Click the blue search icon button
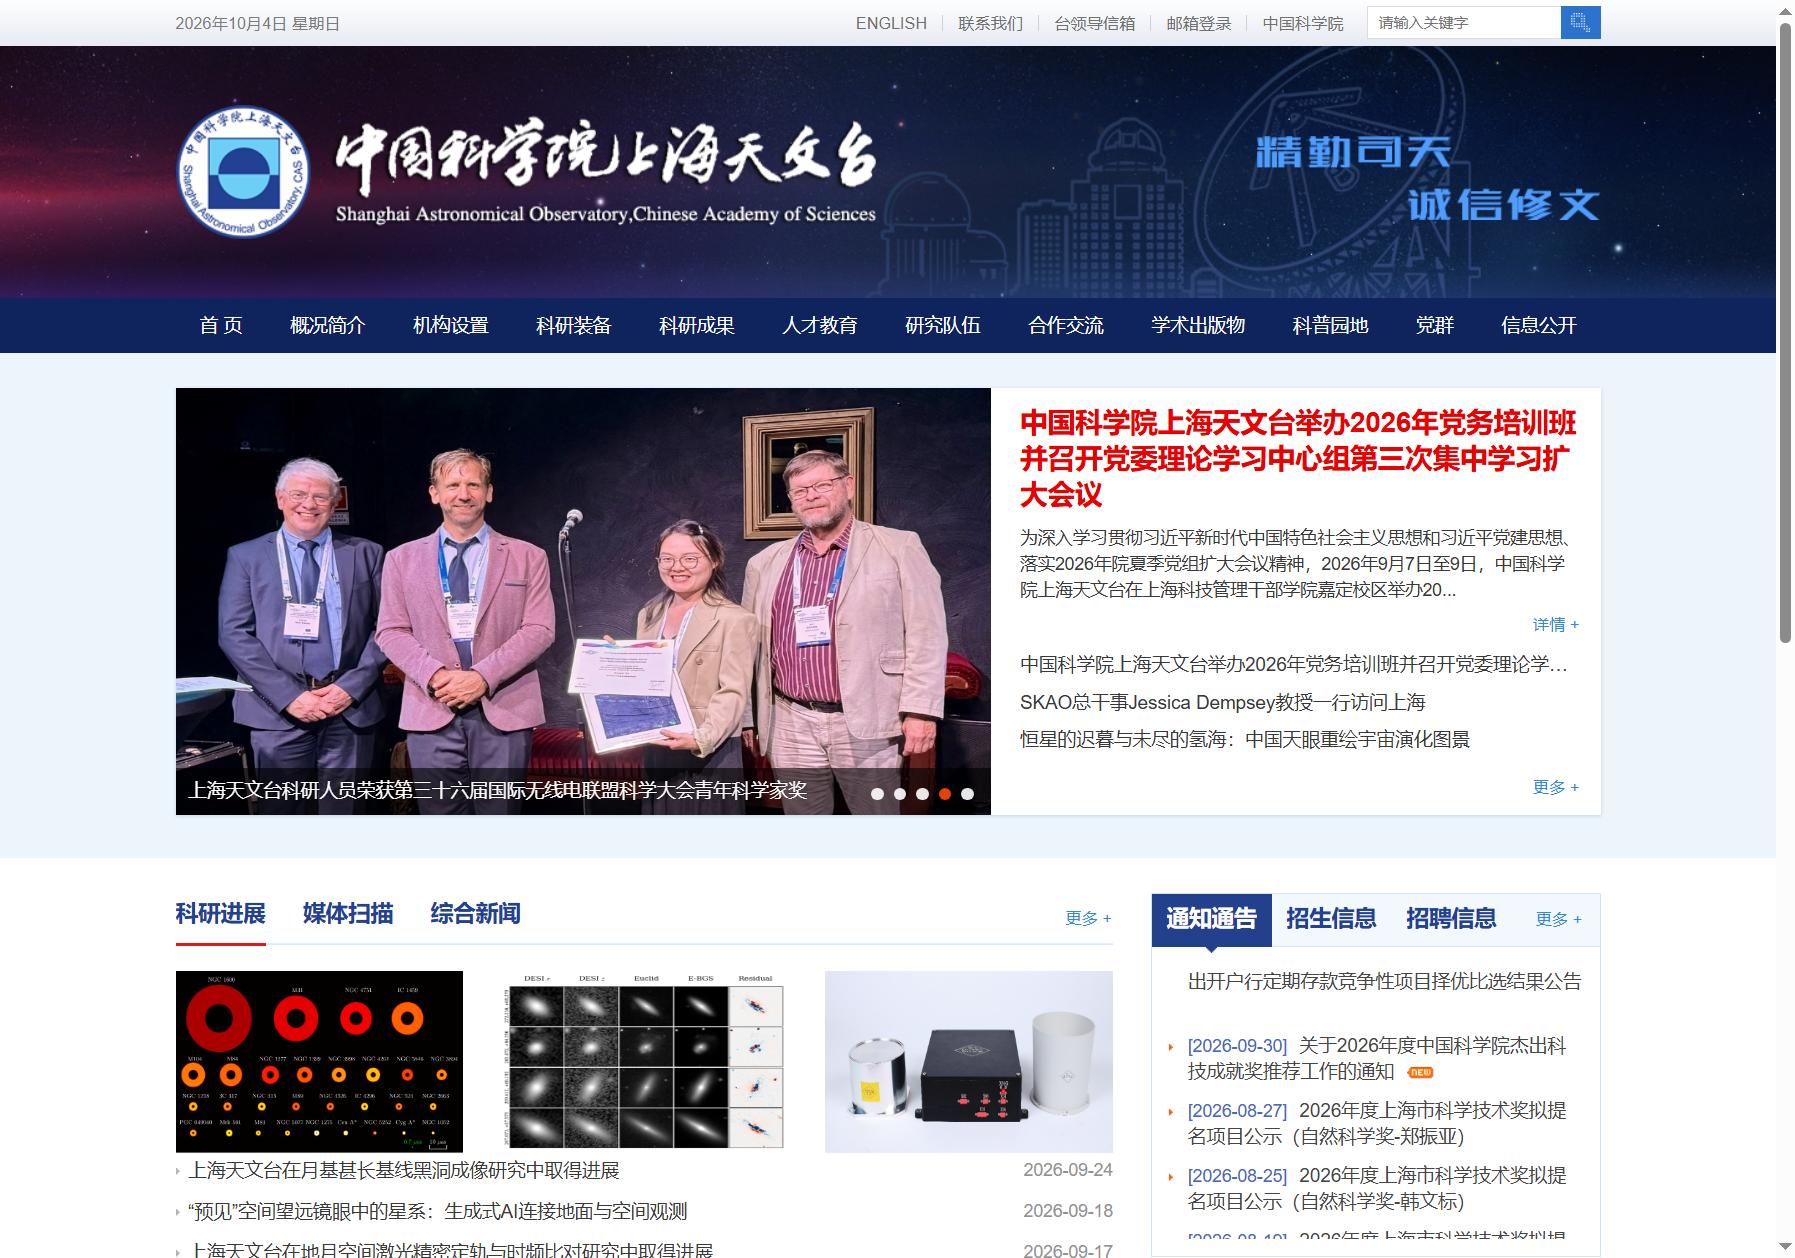Image resolution: width=1795 pixels, height=1258 pixels. coord(1580,22)
